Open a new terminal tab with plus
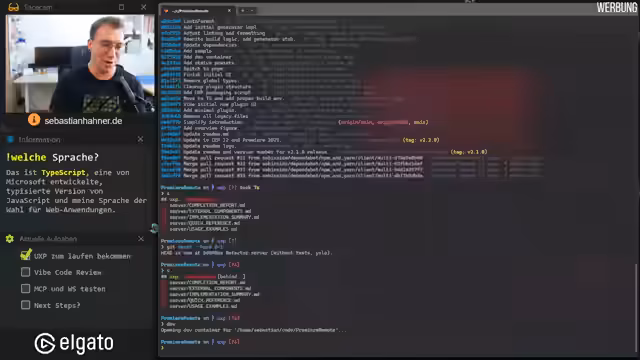This screenshot has height=360, width=640. click(242, 11)
